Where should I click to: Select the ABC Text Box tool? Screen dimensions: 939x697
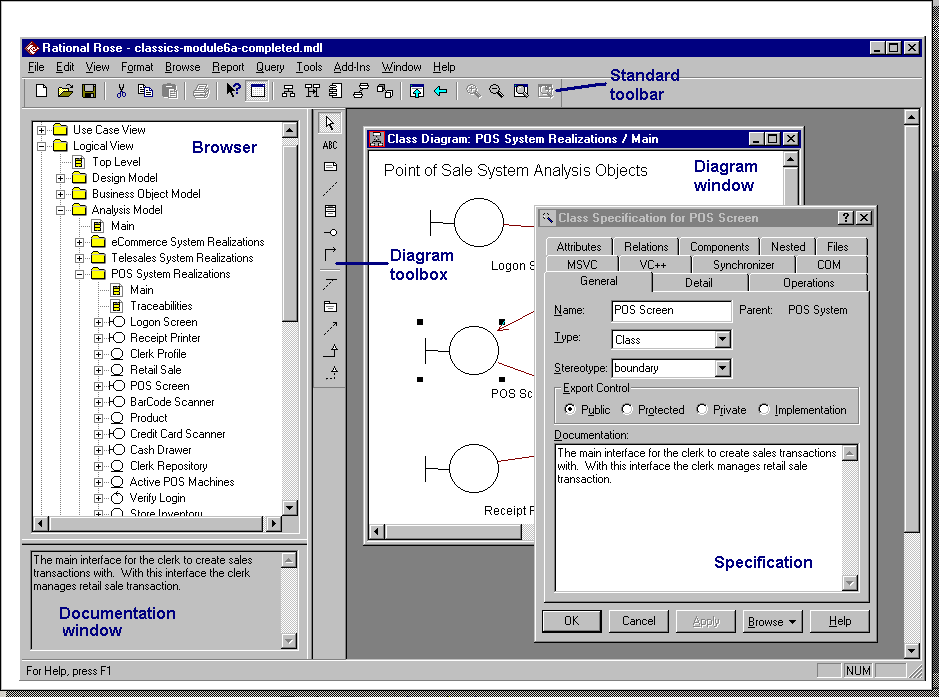click(330, 145)
